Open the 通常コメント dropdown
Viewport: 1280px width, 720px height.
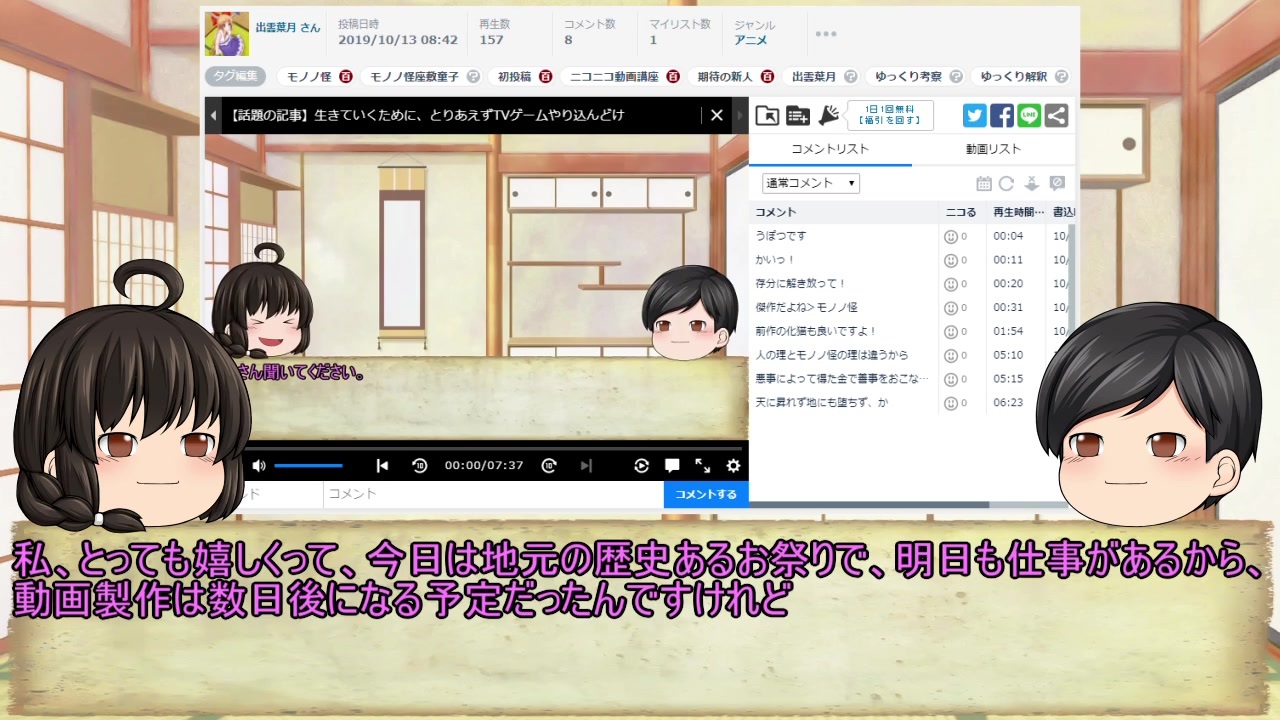pyautogui.click(x=811, y=183)
